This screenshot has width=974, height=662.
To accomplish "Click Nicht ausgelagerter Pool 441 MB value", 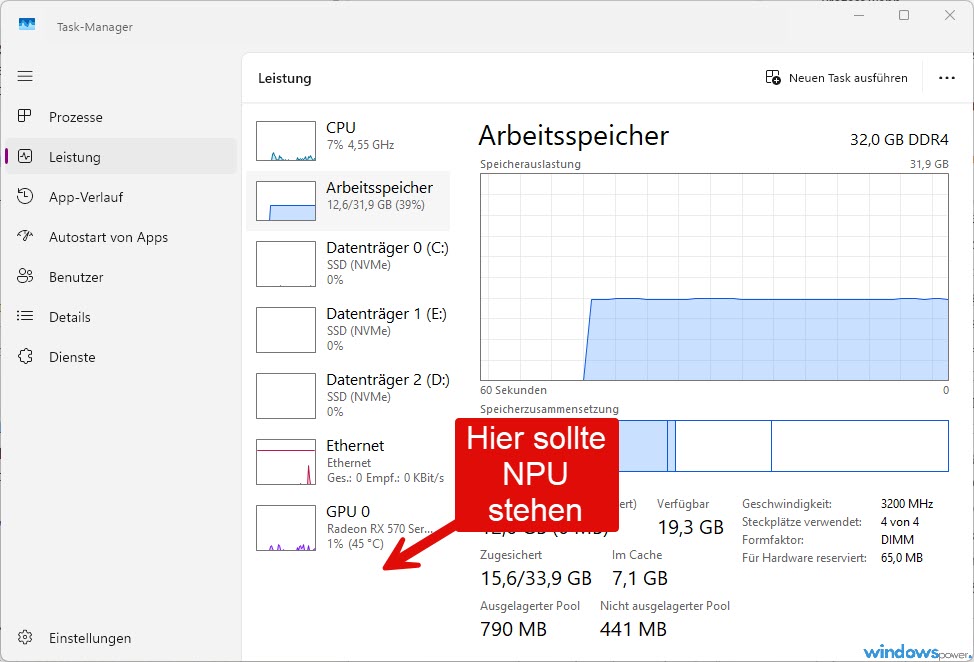I will pos(633,629).
